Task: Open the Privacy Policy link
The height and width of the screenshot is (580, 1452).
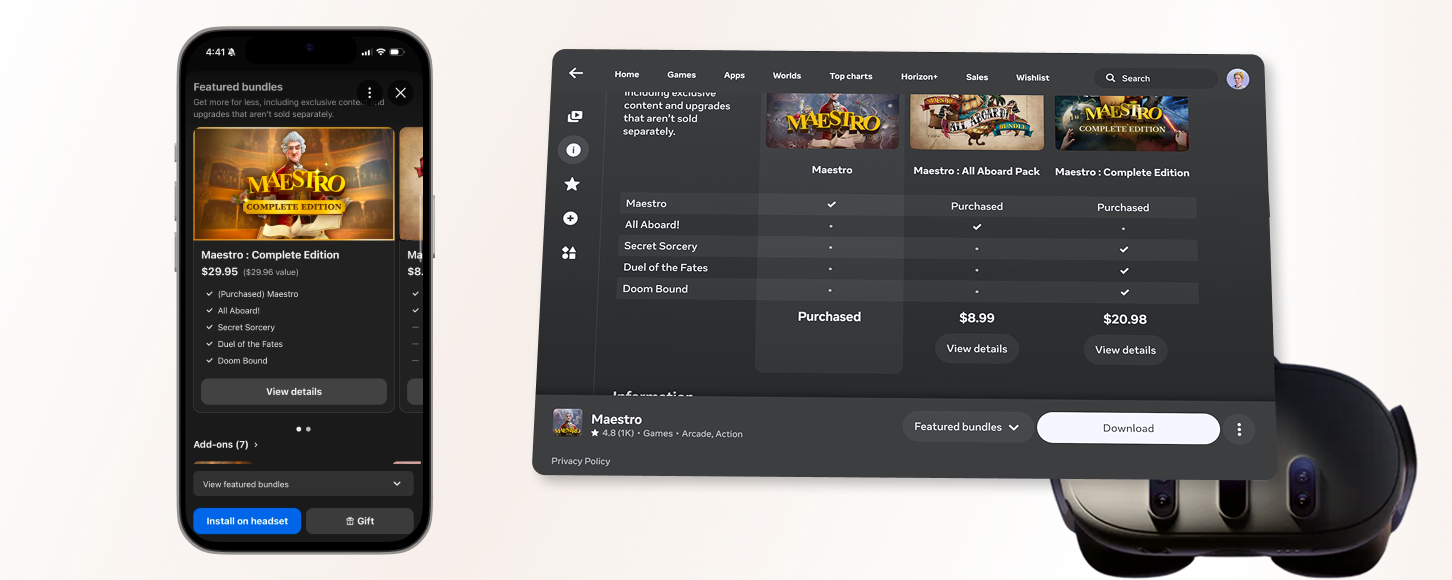Action: pos(581,461)
